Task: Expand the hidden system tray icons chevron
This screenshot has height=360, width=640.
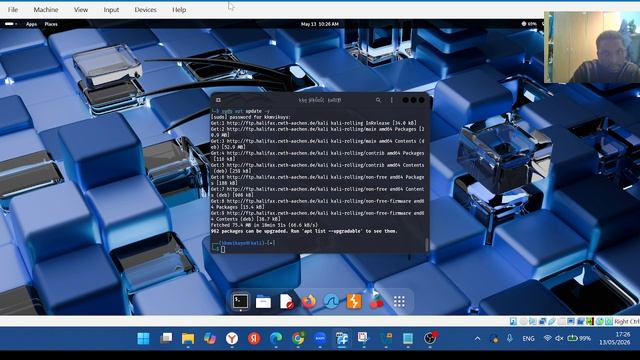Action: (x=477, y=338)
